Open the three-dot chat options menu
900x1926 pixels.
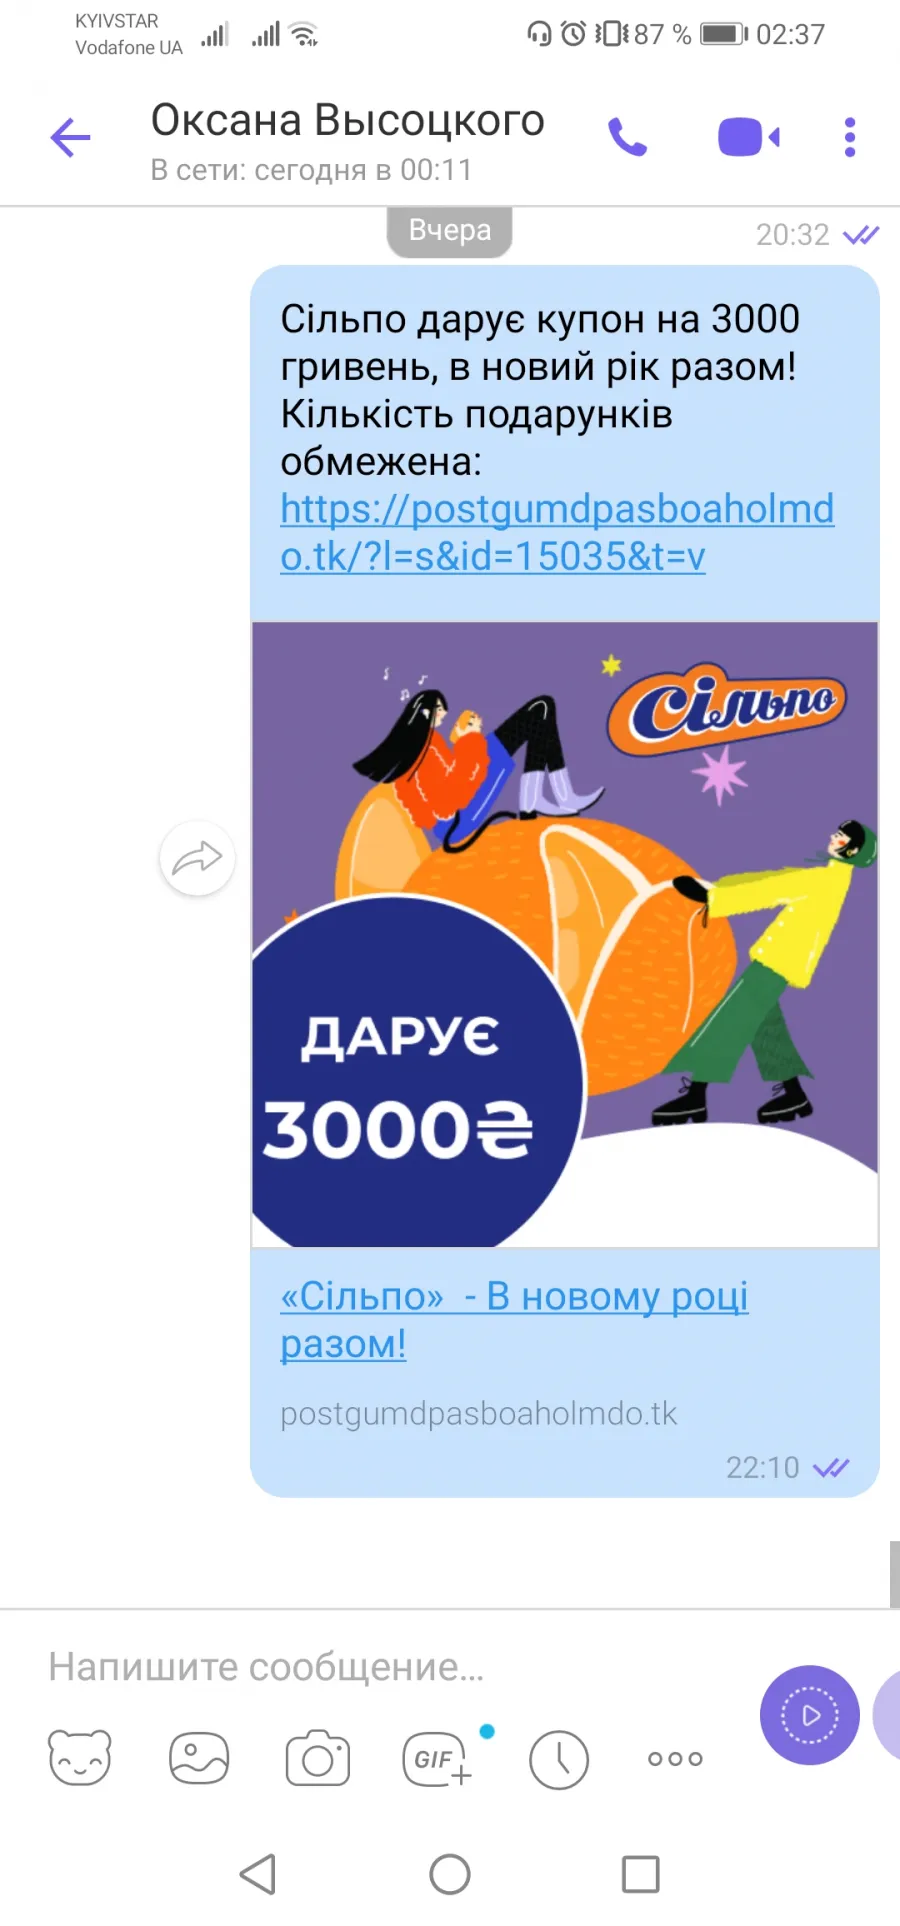click(x=850, y=137)
